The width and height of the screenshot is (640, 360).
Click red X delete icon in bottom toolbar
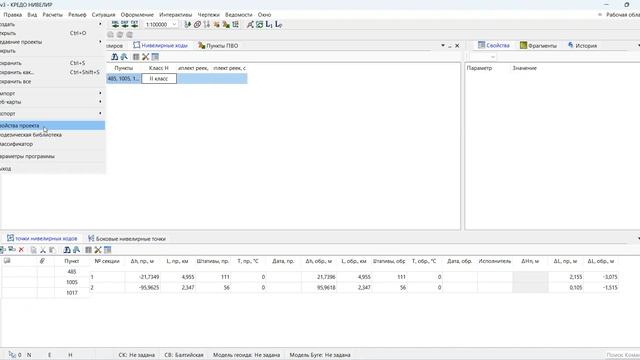coord(21,250)
